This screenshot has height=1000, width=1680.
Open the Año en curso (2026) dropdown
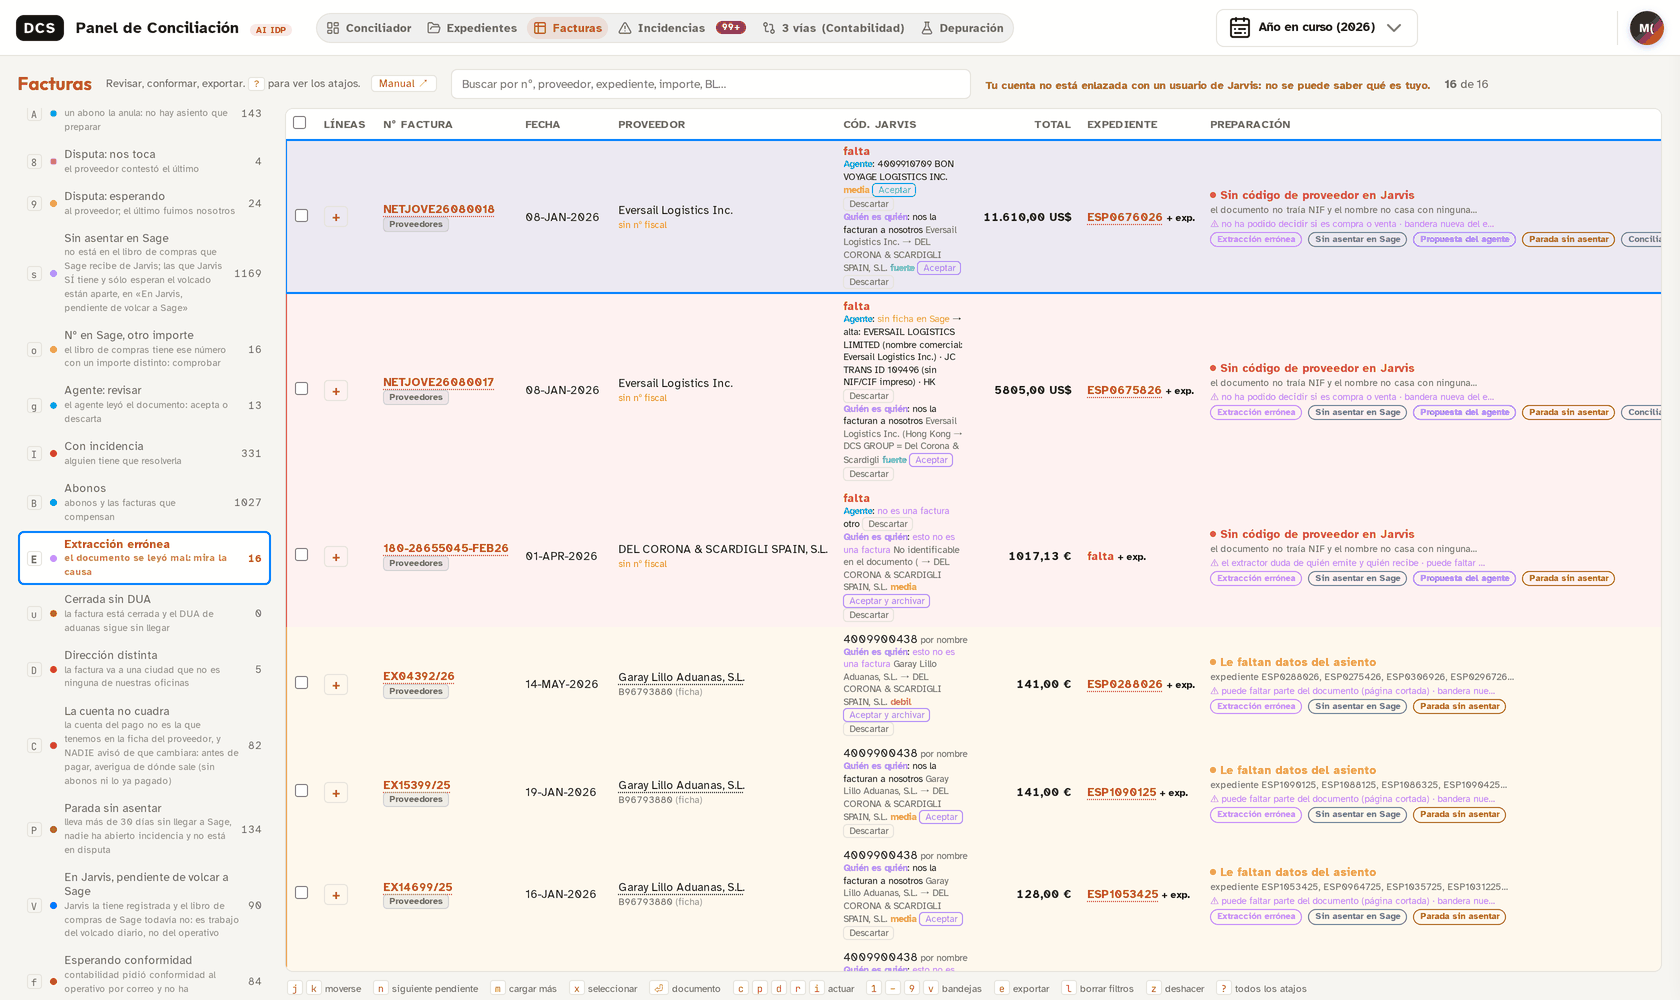pos(1316,28)
